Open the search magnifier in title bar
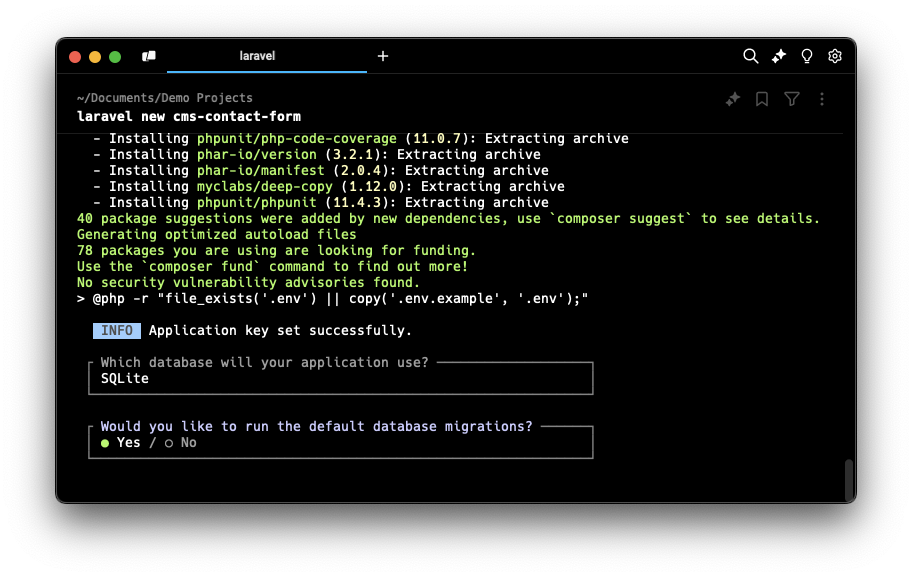 tap(750, 56)
